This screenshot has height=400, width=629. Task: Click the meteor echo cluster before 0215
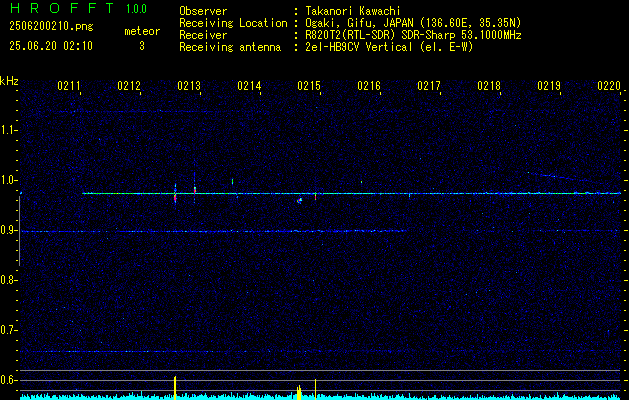click(x=300, y=200)
